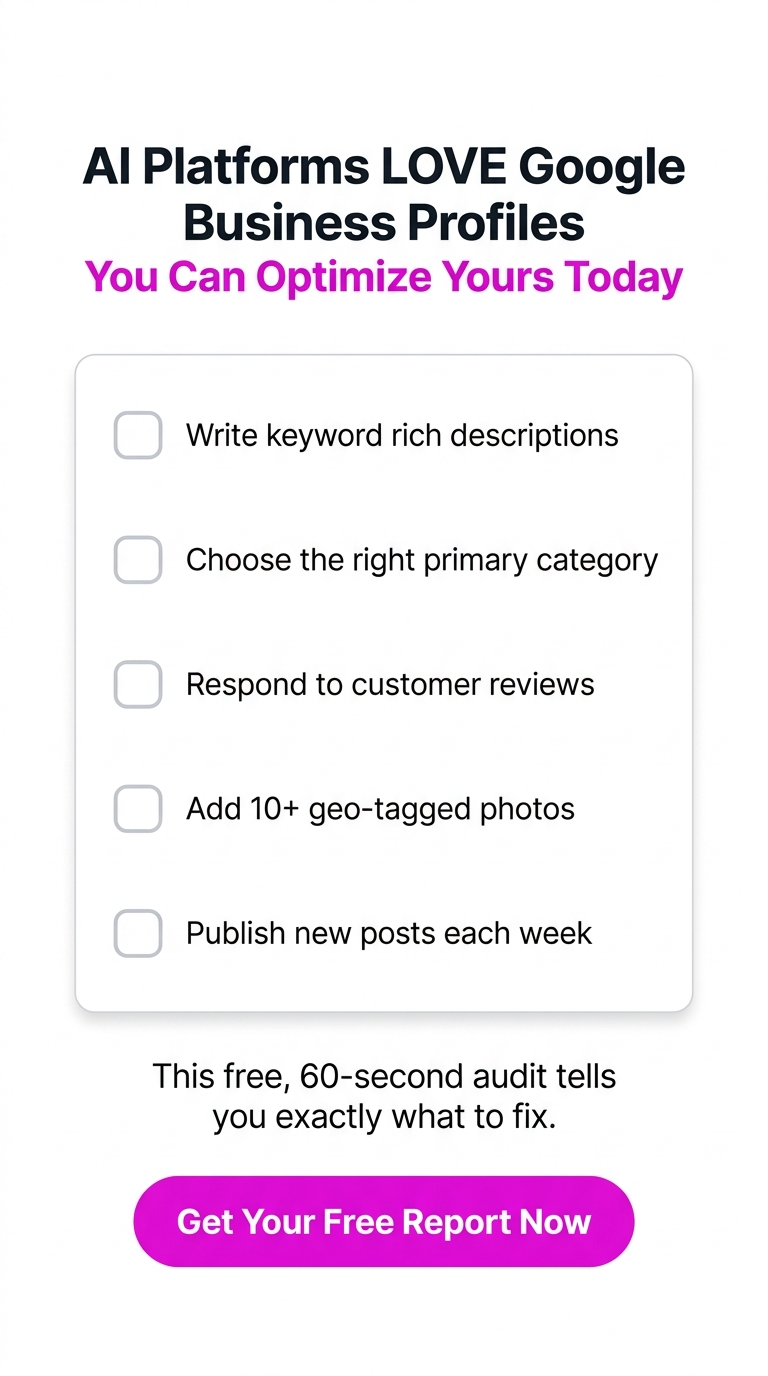This screenshot has width=768, height=1376.
Task: Toggle the 'Respond to customer reviews' checkbox
Action: click(138, 684)
